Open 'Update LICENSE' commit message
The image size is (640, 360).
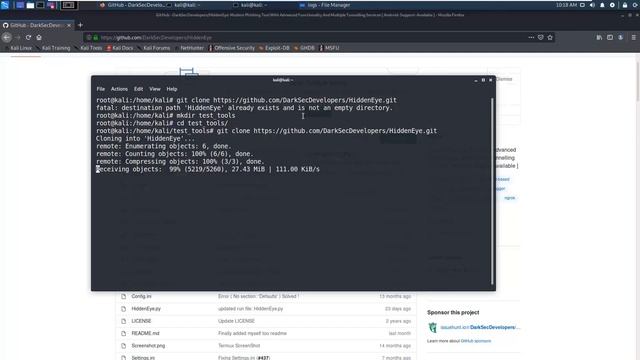(236, 321)
